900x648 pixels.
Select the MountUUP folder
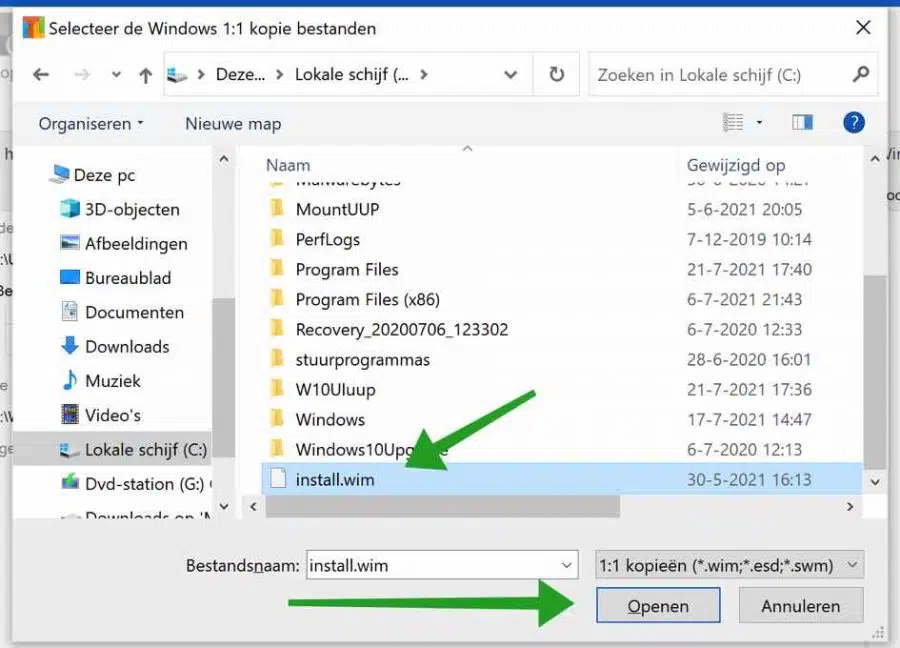coord(337,209)
